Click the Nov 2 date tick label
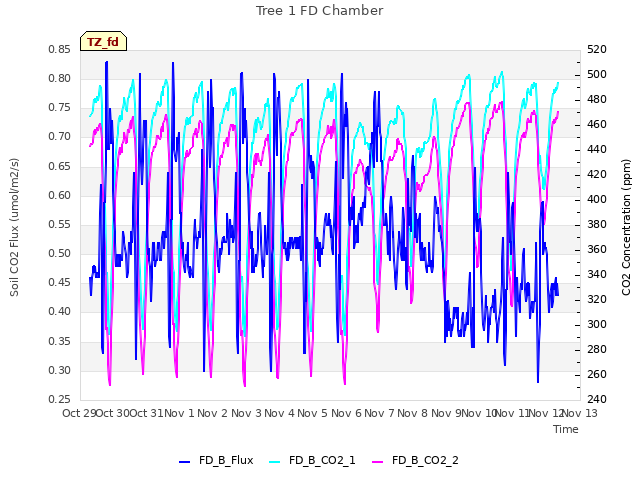640x480 pixels. tap(213, 413)
